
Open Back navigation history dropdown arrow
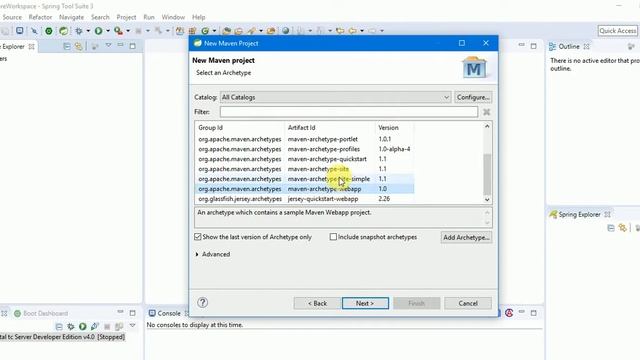(362, 31)
